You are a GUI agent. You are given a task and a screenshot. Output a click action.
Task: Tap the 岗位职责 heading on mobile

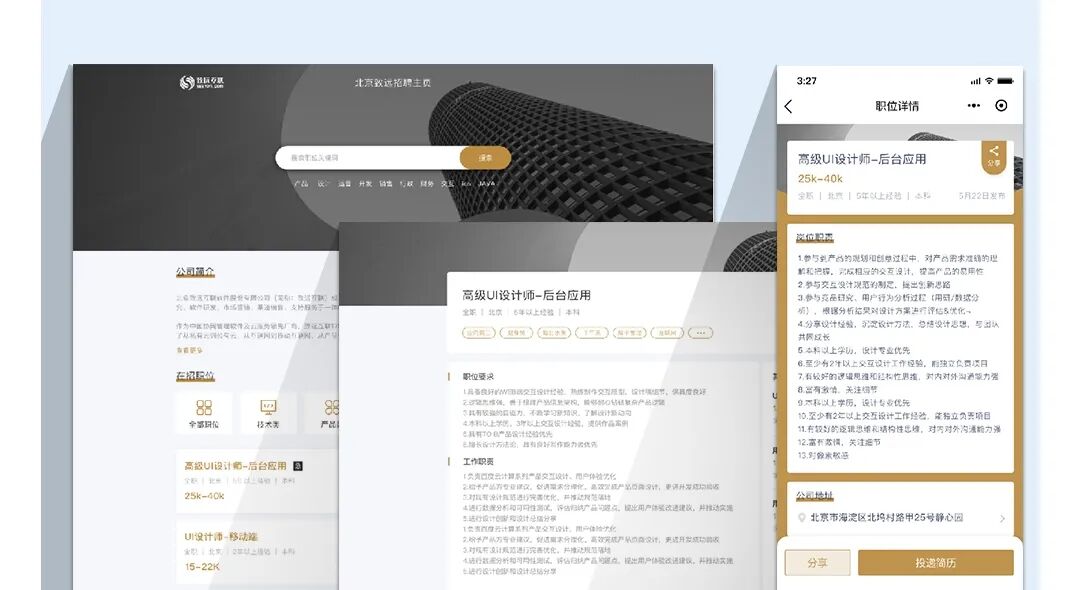815,237
